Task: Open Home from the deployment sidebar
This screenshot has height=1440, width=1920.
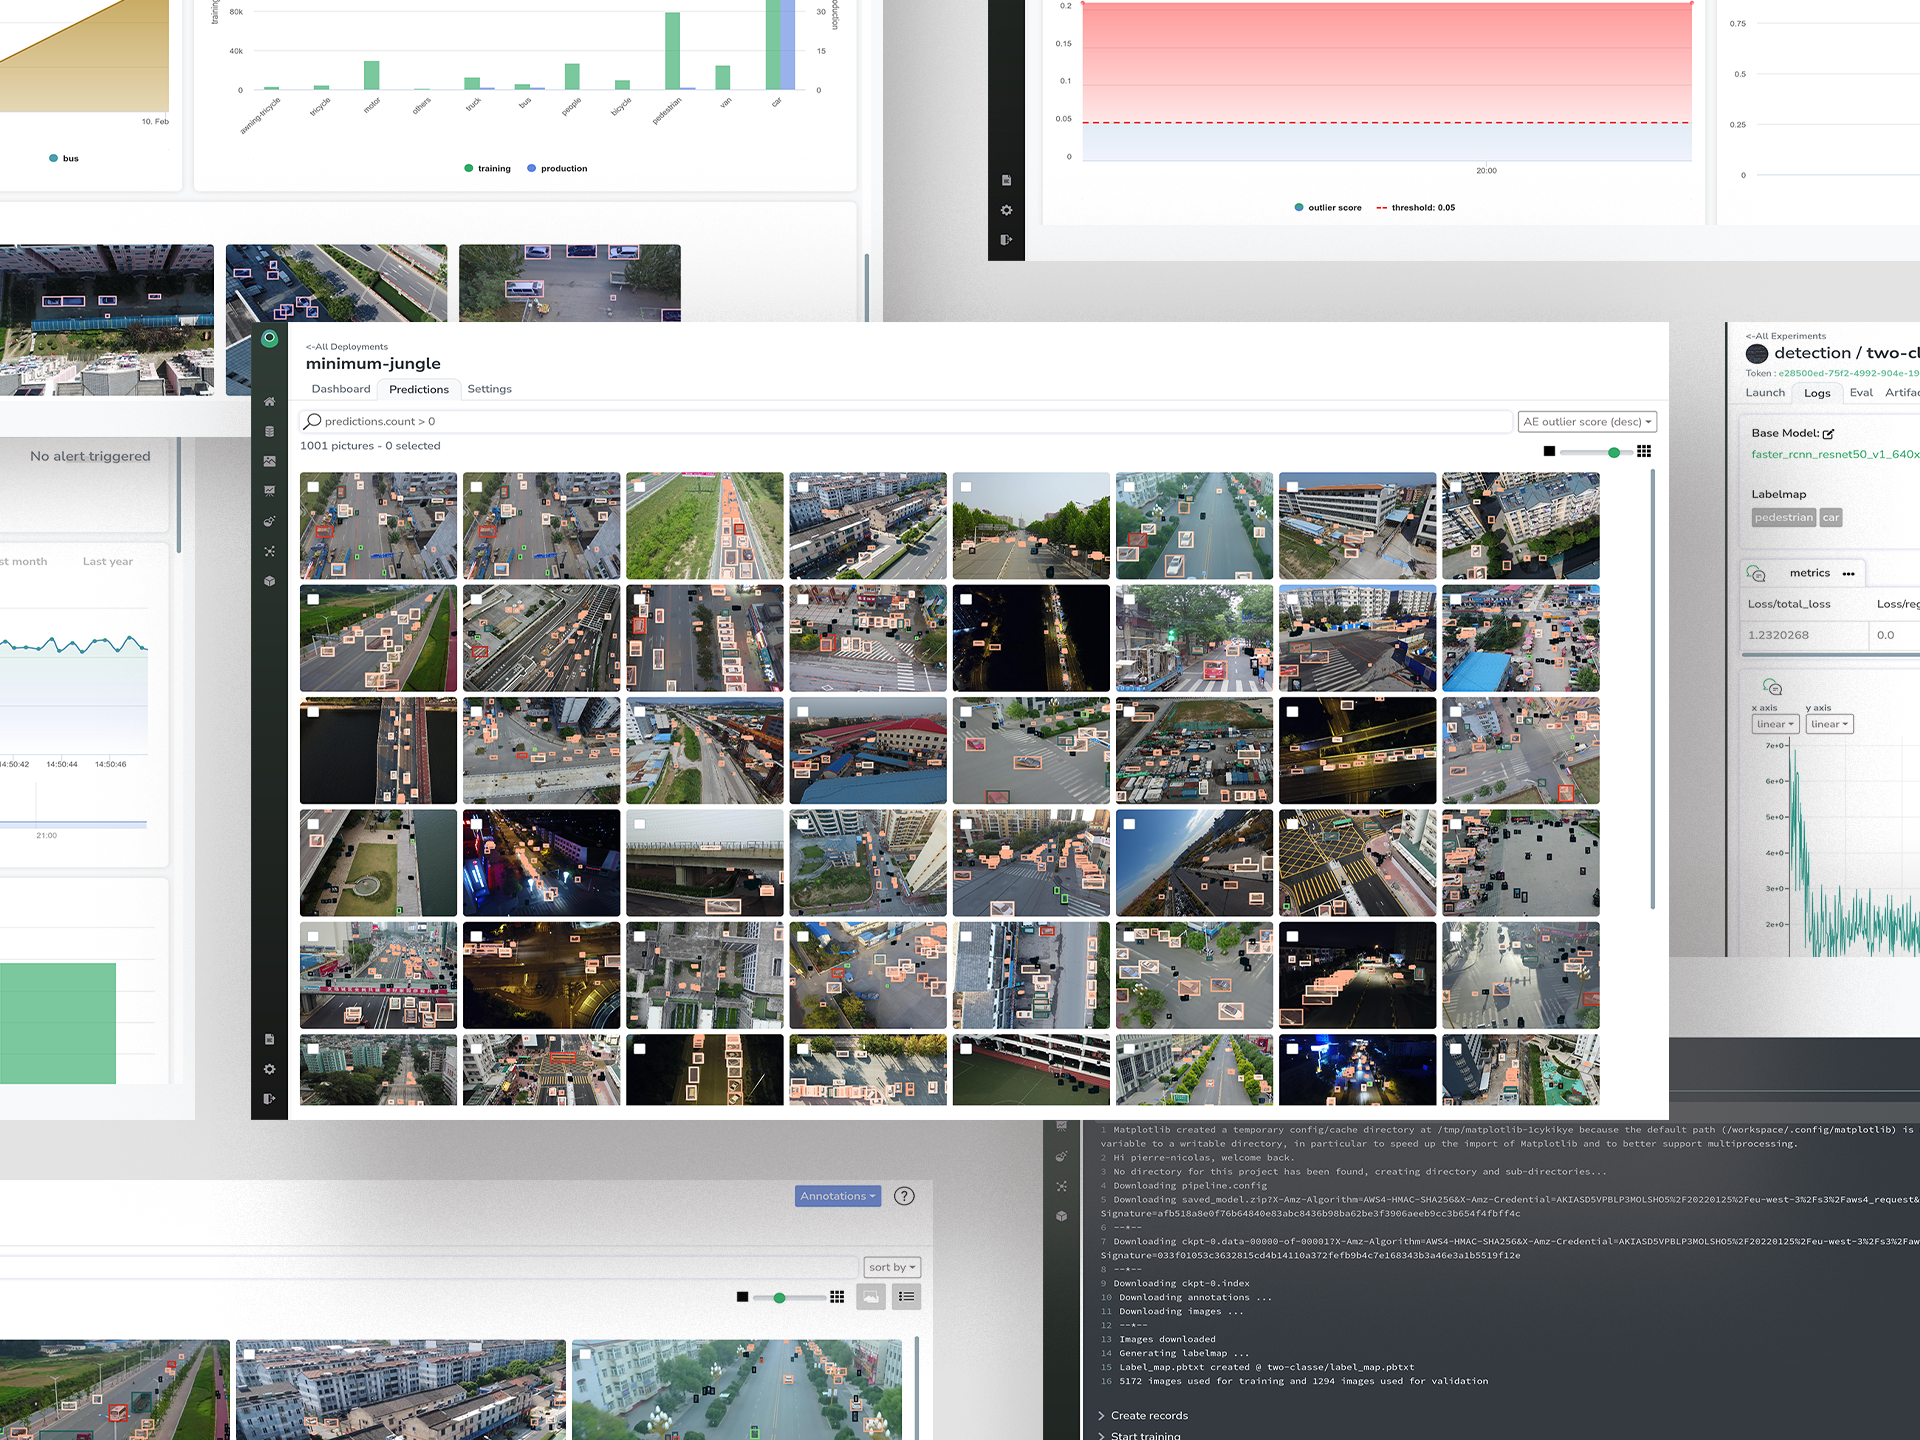Action: pyautogui.click(x=269, y=402)
